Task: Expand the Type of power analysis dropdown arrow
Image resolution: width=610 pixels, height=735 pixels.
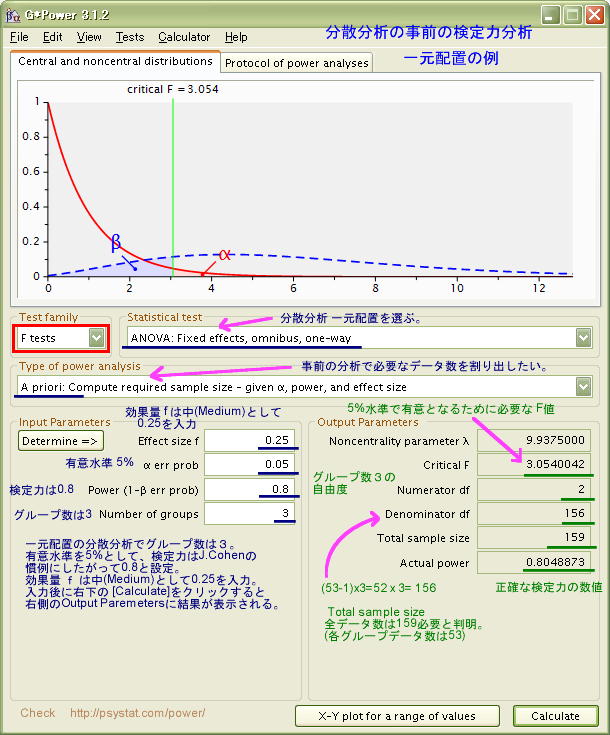Action: [583, 387]
